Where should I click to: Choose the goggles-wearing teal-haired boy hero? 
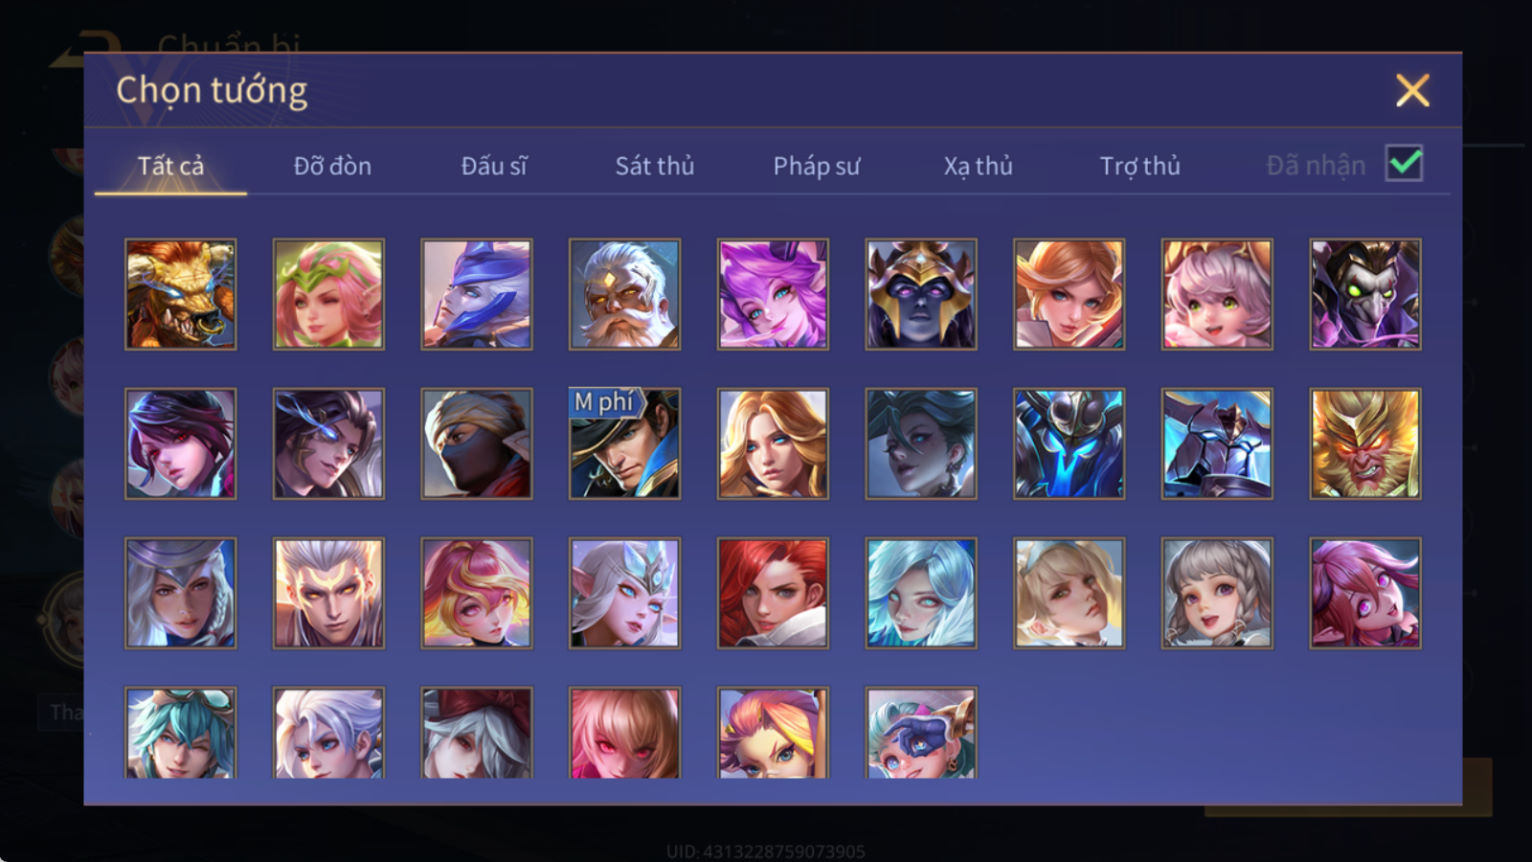click(181, 732)
